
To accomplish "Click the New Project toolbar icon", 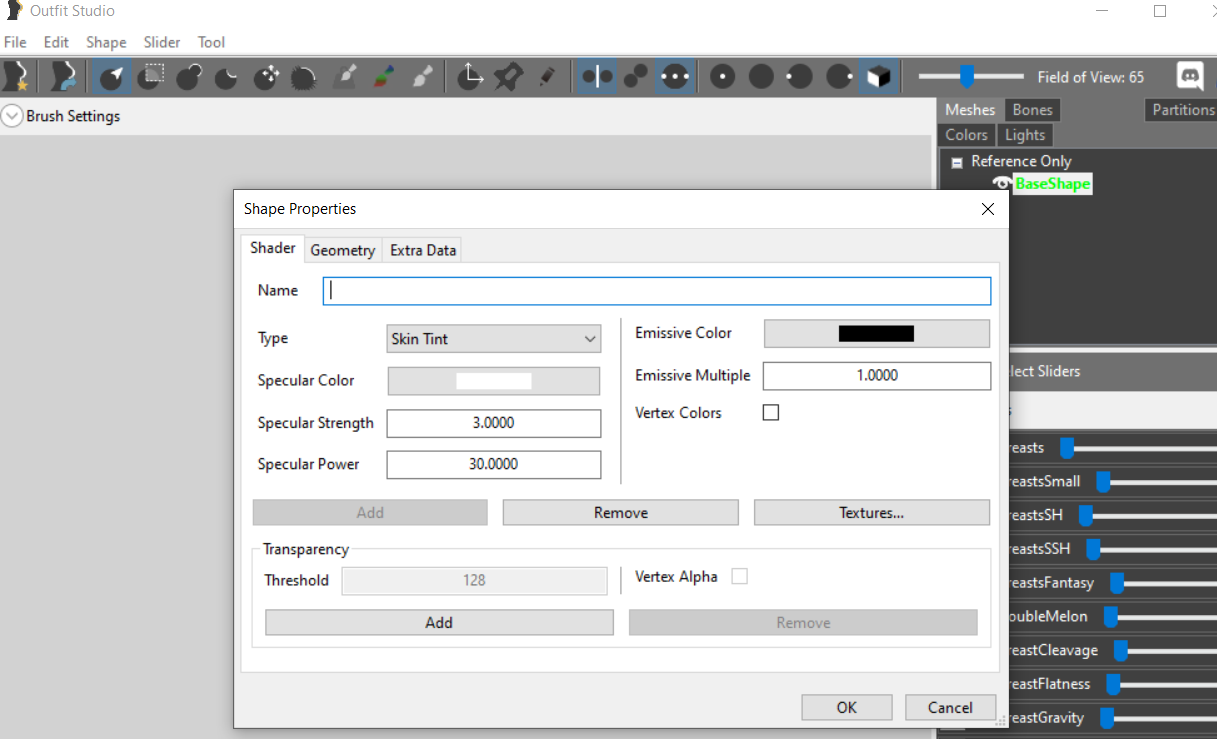I will (x=17, y=77).
